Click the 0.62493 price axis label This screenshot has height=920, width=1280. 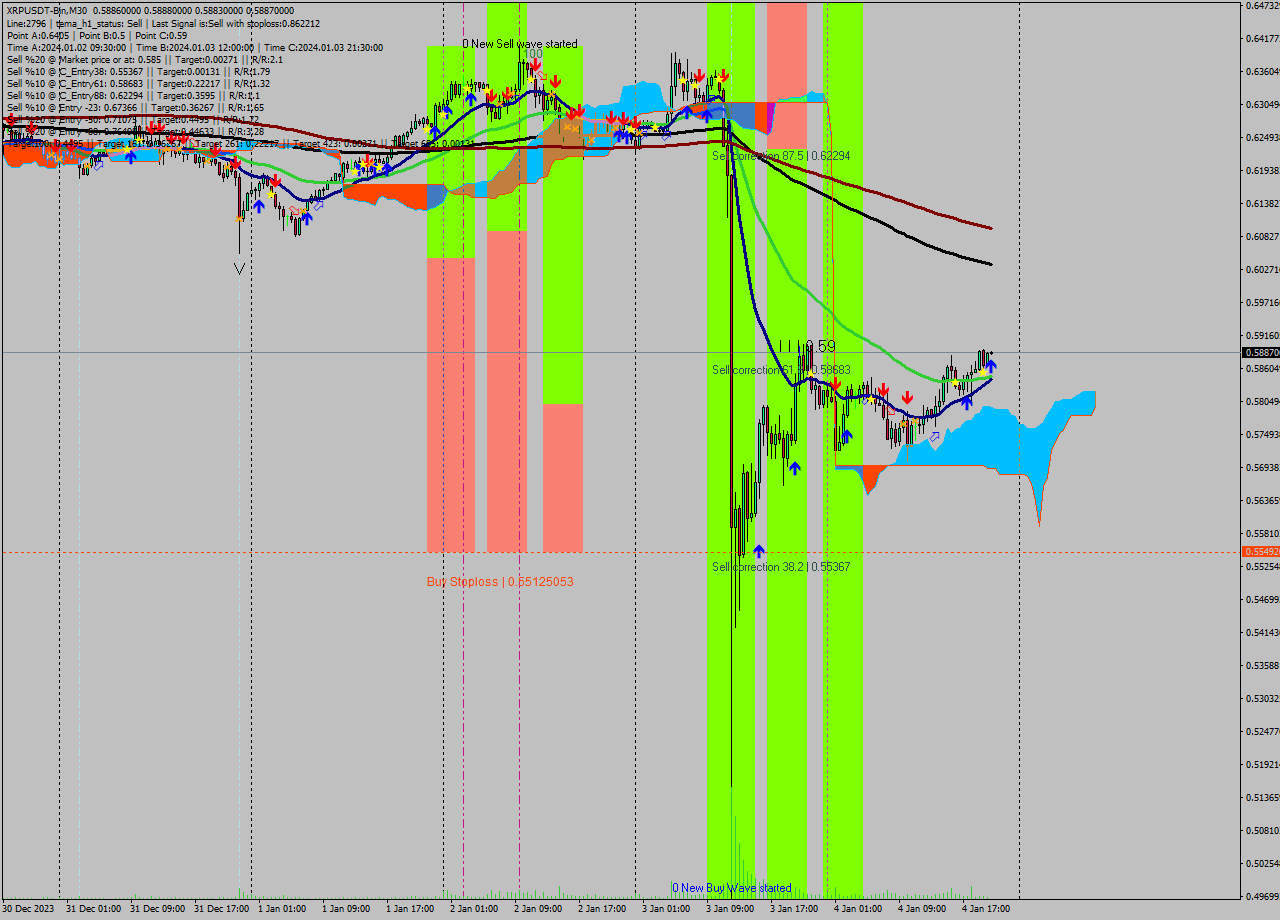tap(1262, 138)
